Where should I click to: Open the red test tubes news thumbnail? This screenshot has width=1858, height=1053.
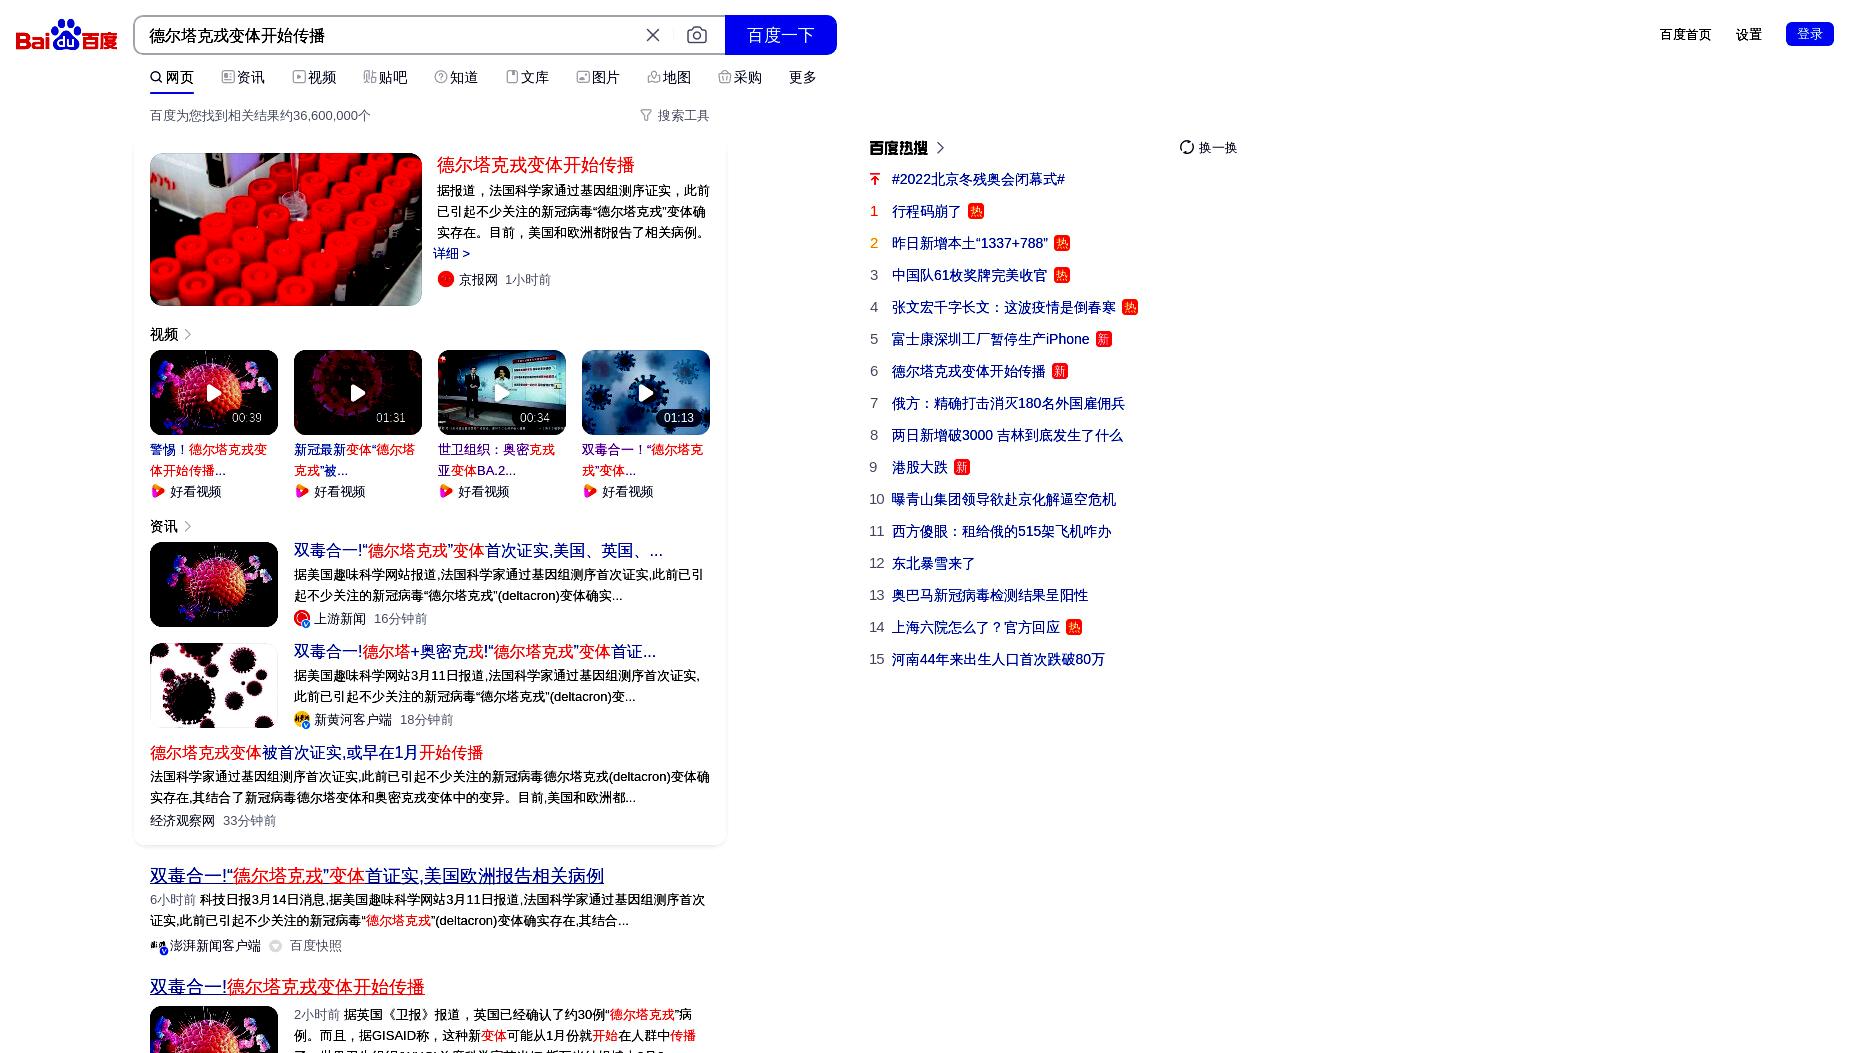click(x=286, y=229)
